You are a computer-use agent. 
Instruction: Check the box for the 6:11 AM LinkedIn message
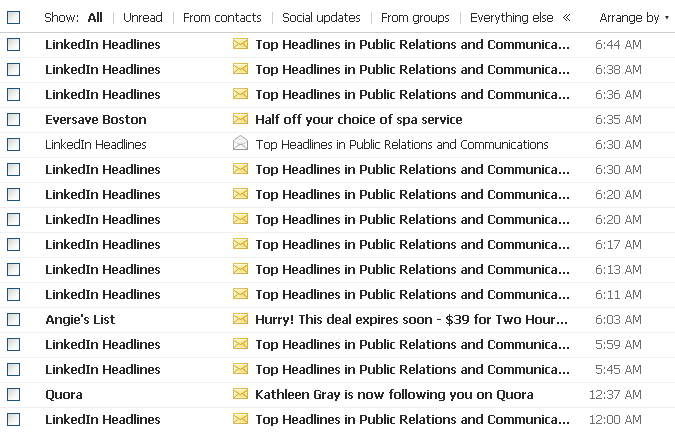(13, 294)
